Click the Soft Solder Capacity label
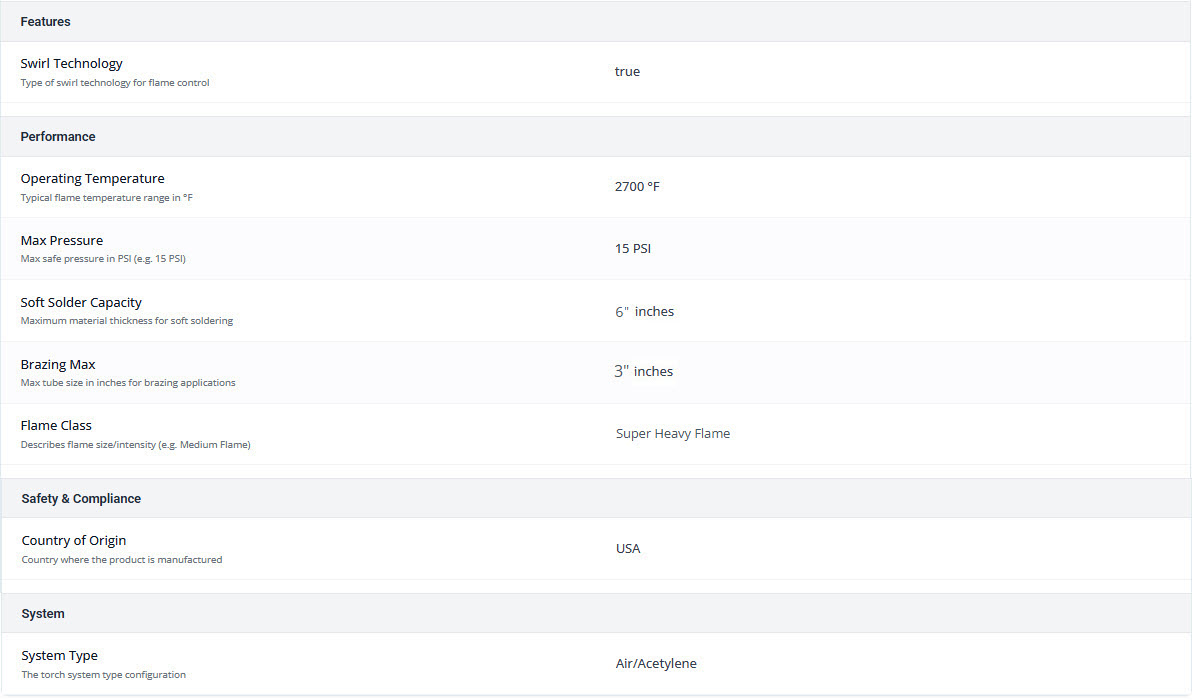Screen dimensions: 1192x700 [81, 302]
